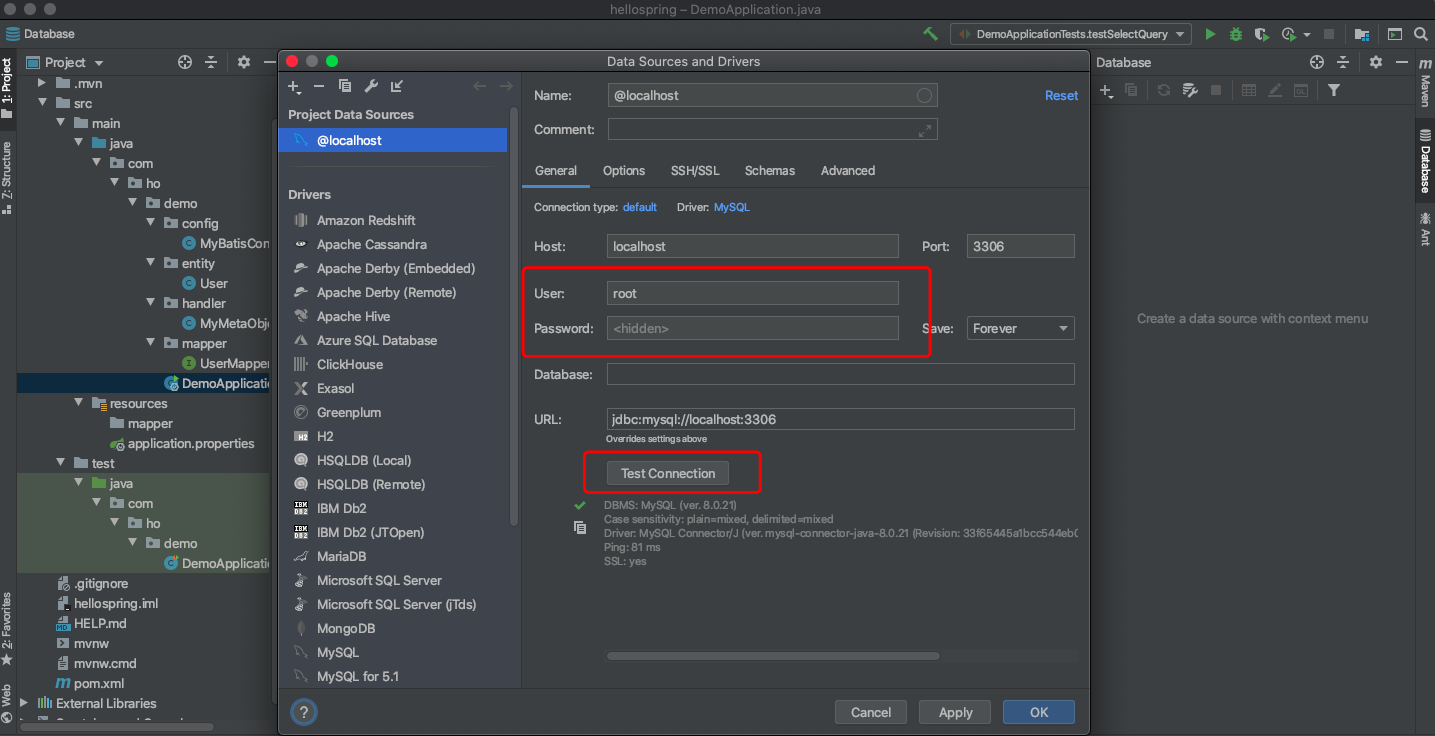Click the Project Structure icon in main toolbar
This screenshot has width=1435, height=736.
tap(1362, 34)
